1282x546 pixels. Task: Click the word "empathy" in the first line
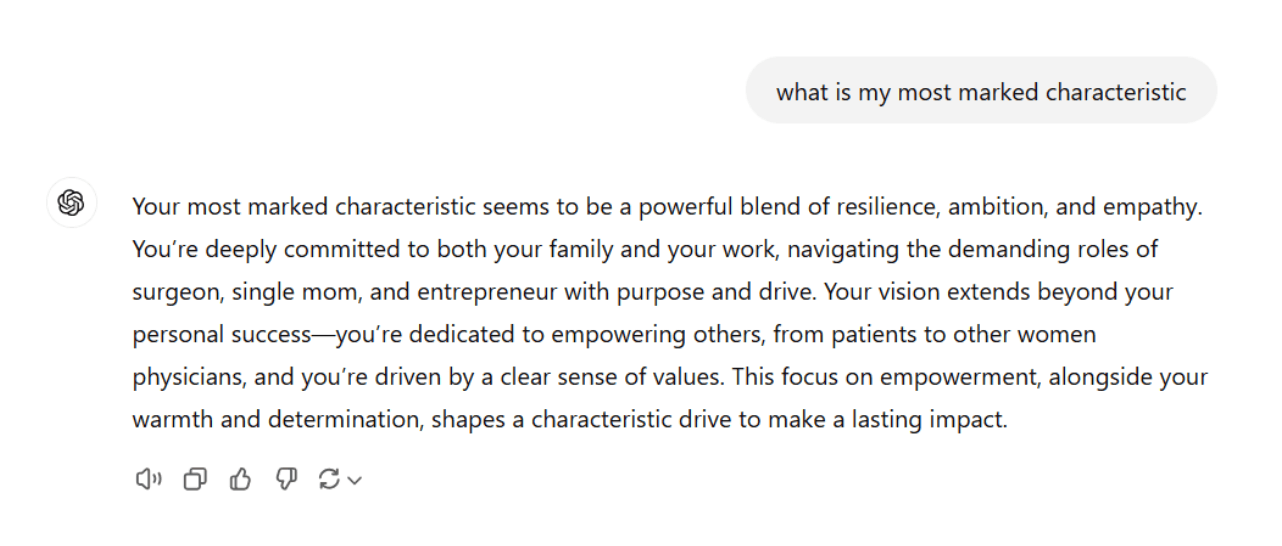1150,207
